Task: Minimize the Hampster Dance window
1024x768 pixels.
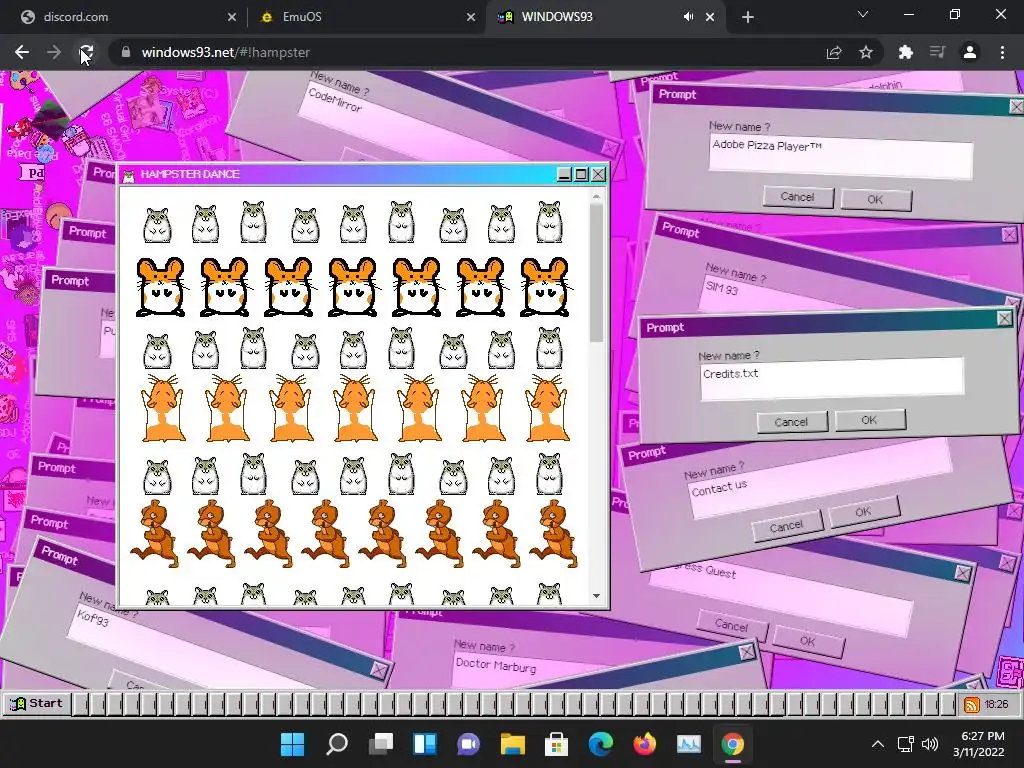Action: click(564, 174)
